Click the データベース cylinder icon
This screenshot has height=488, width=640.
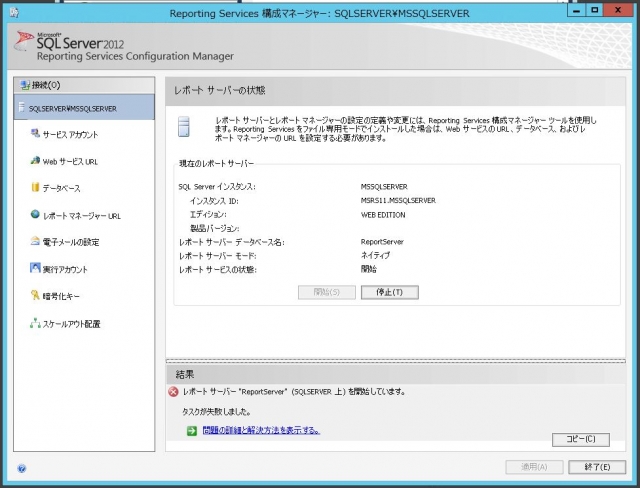point(36,187)
